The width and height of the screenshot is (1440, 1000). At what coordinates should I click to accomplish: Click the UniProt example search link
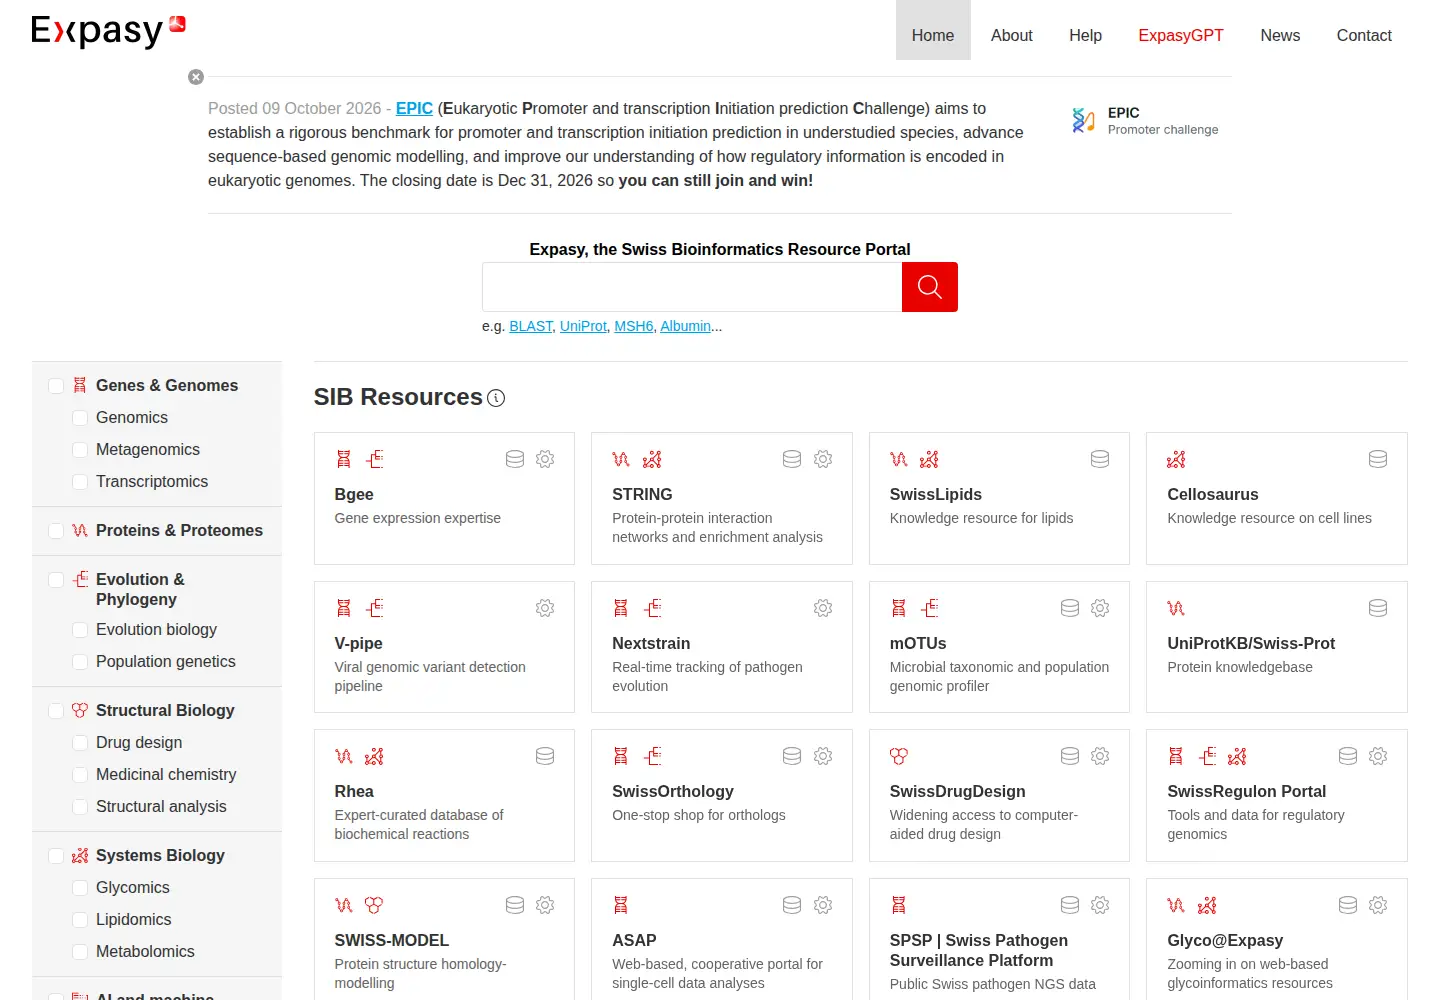pyautogui.click(x=583, y=326)
